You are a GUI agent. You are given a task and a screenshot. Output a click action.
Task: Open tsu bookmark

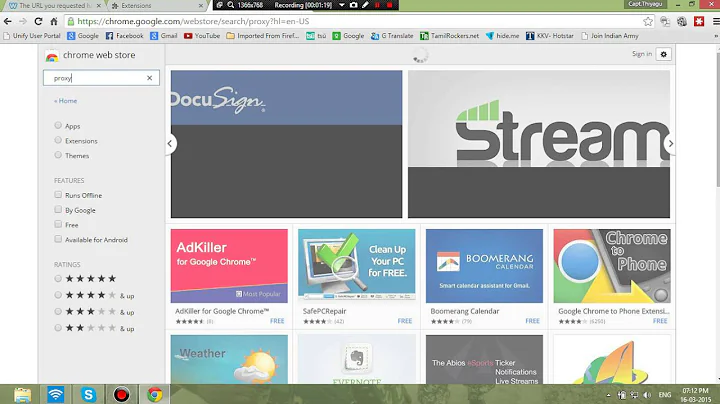[316, 35]
